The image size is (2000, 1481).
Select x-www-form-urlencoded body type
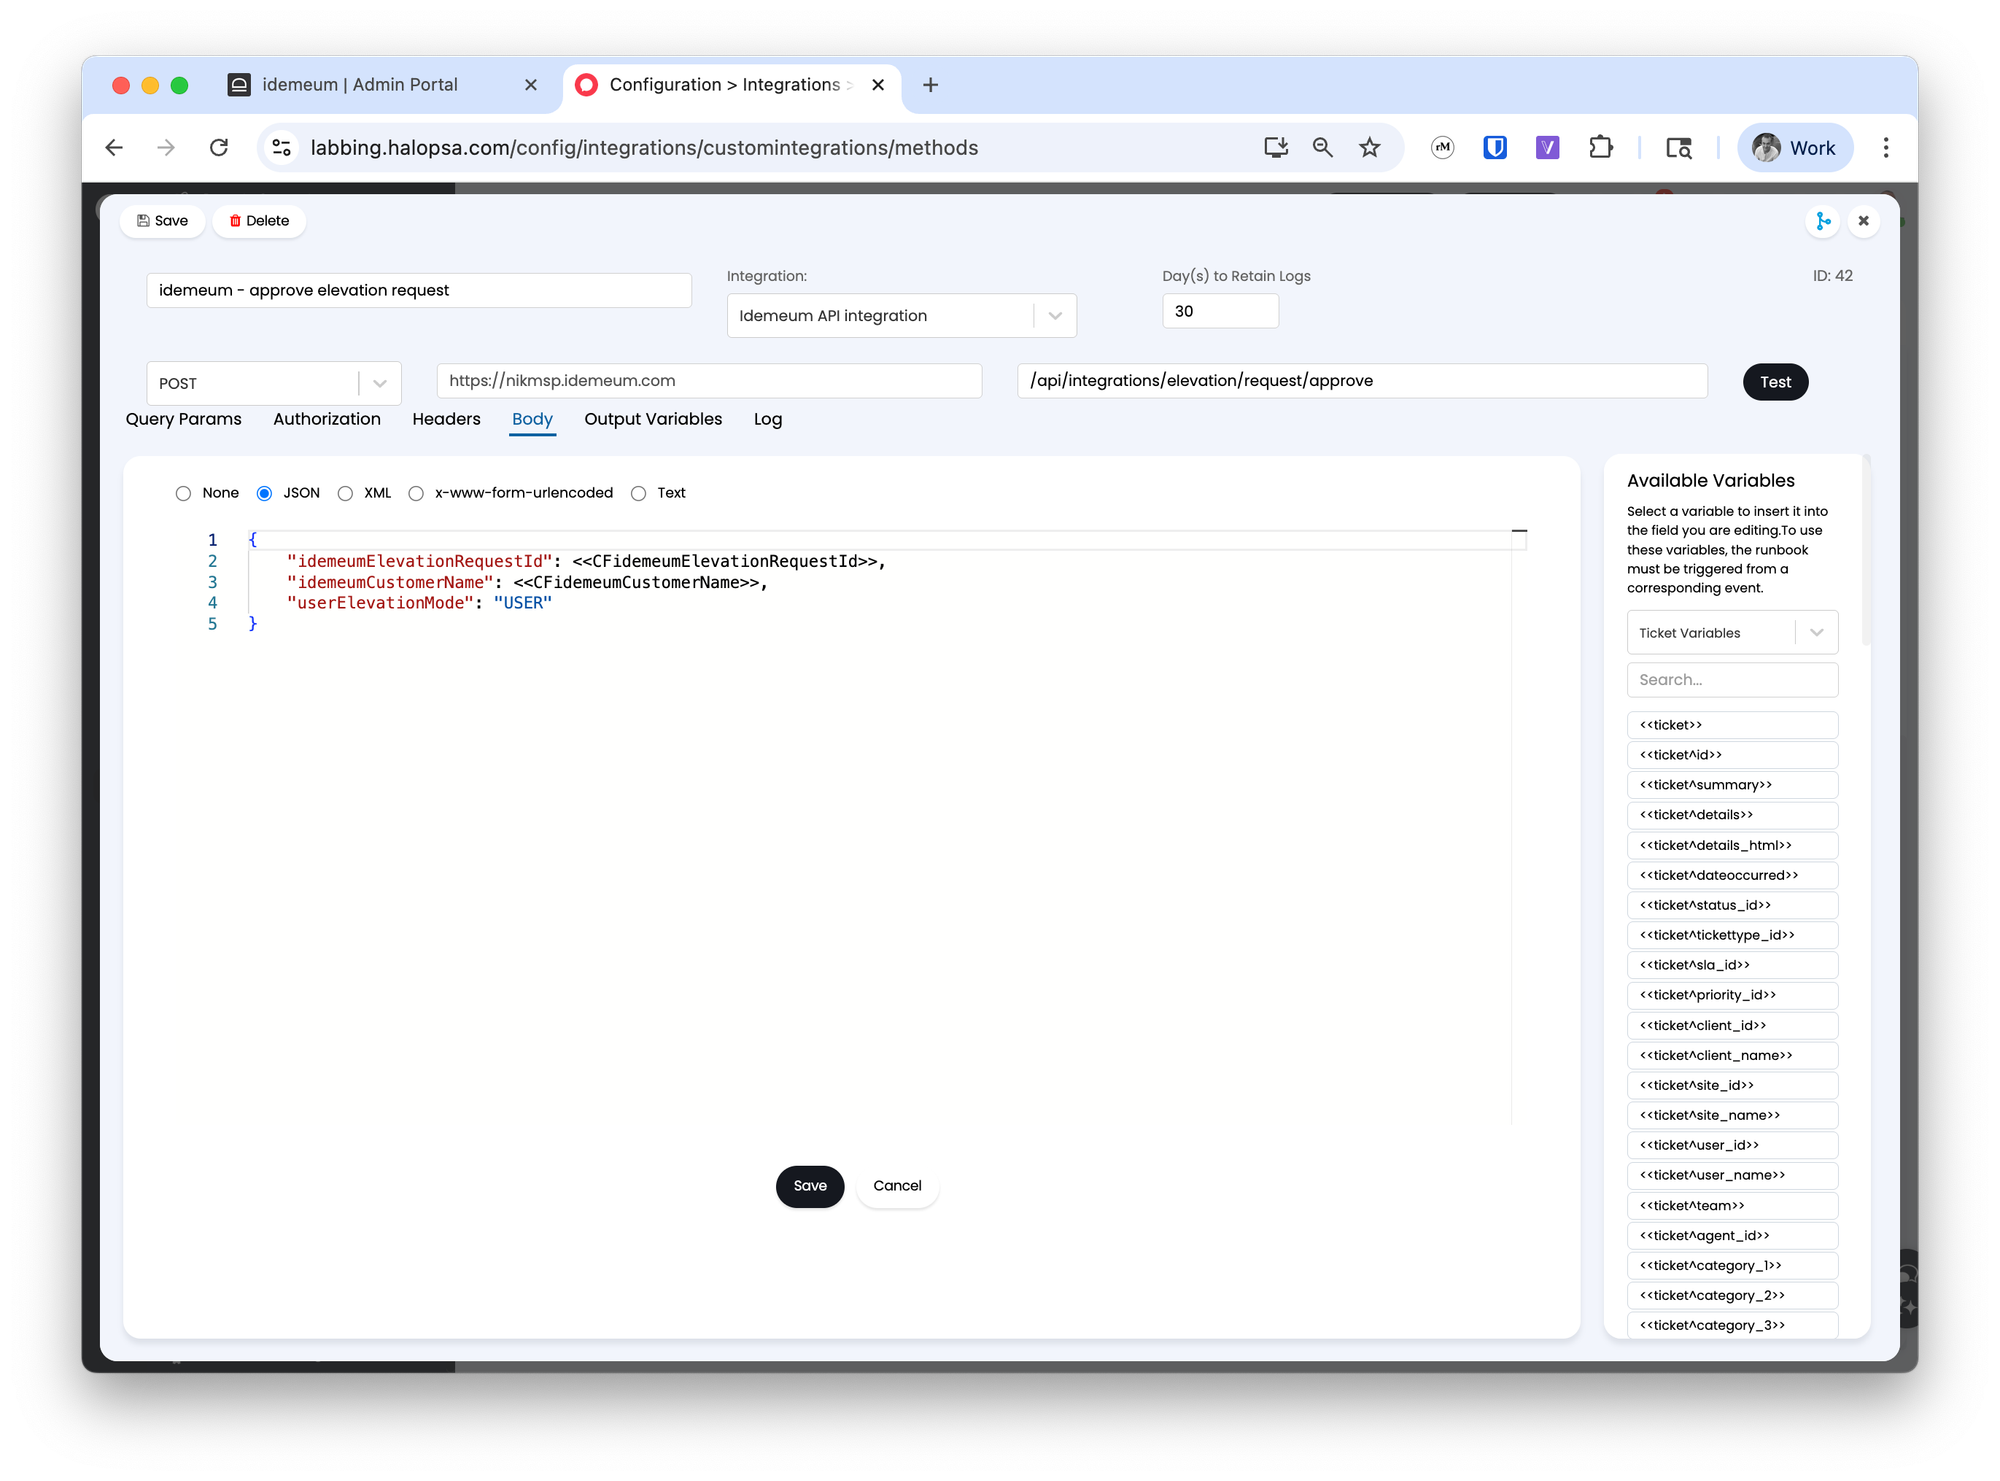pyautogui.click(x=416, y=493)
